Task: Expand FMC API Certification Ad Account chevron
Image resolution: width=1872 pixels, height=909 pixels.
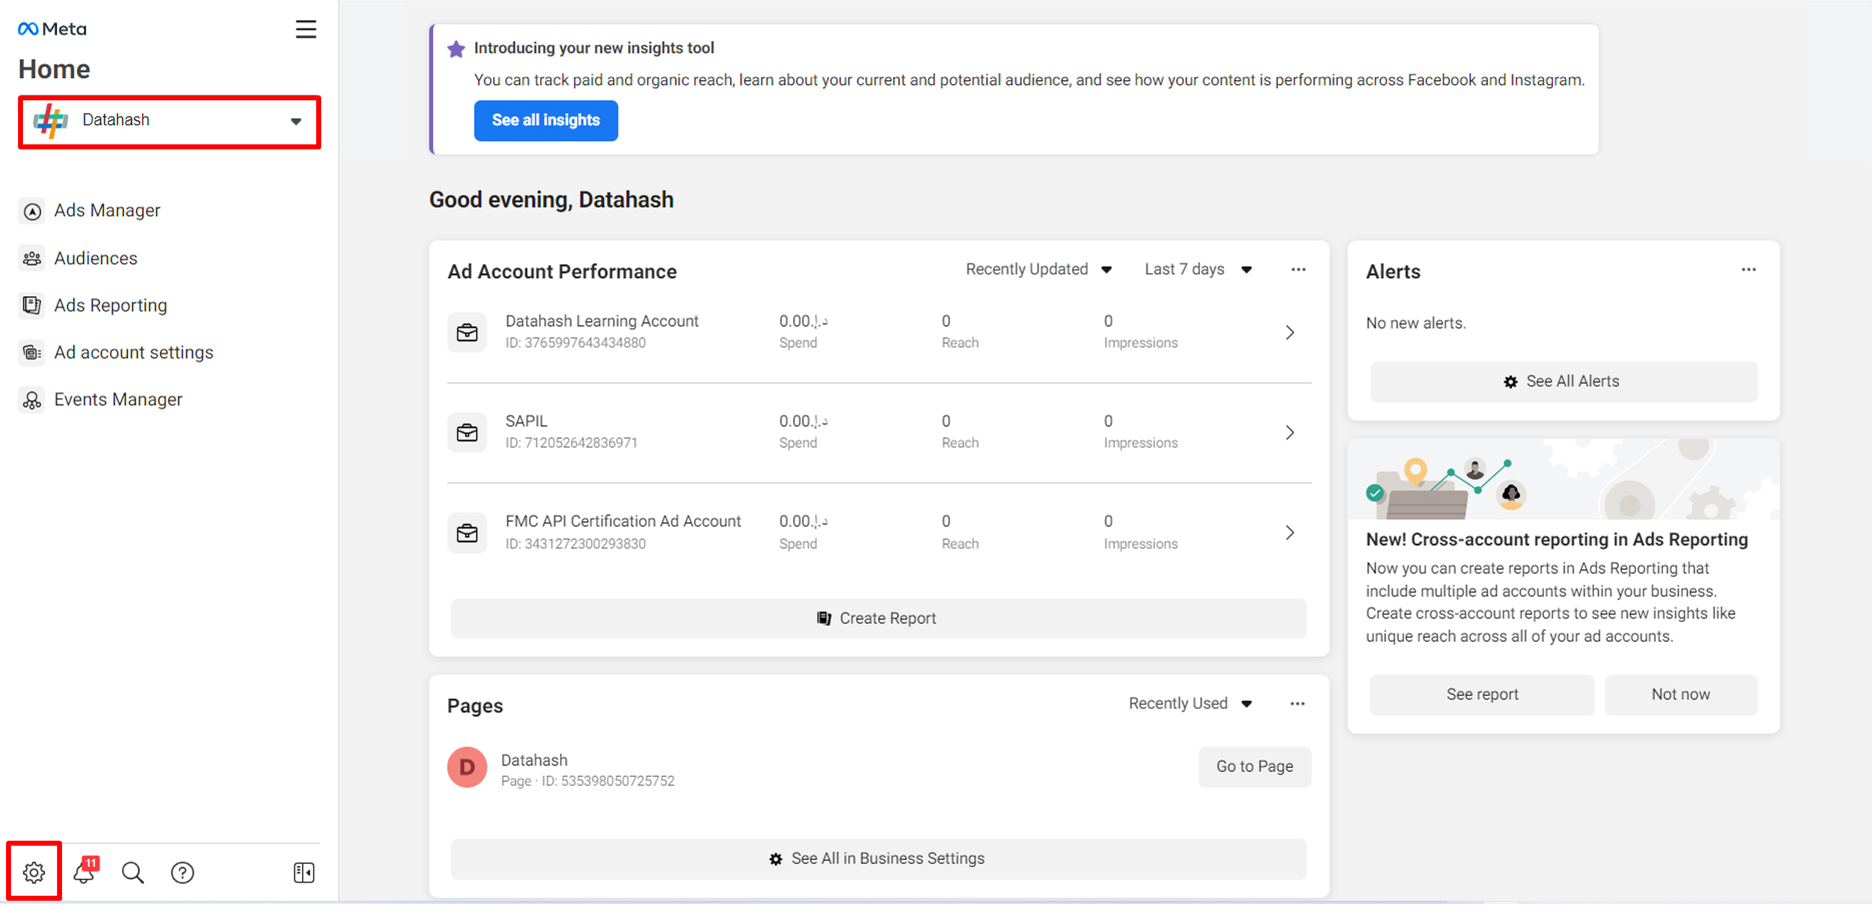Action: coord(1290,533)
